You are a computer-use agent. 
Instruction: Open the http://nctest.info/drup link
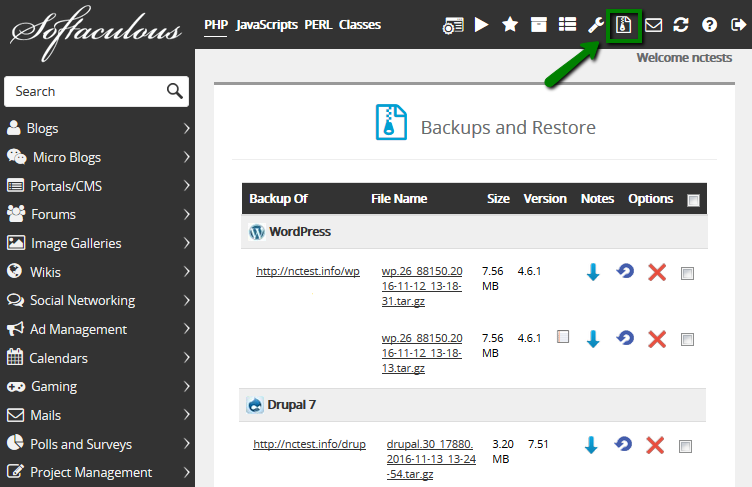coord(309,444)
